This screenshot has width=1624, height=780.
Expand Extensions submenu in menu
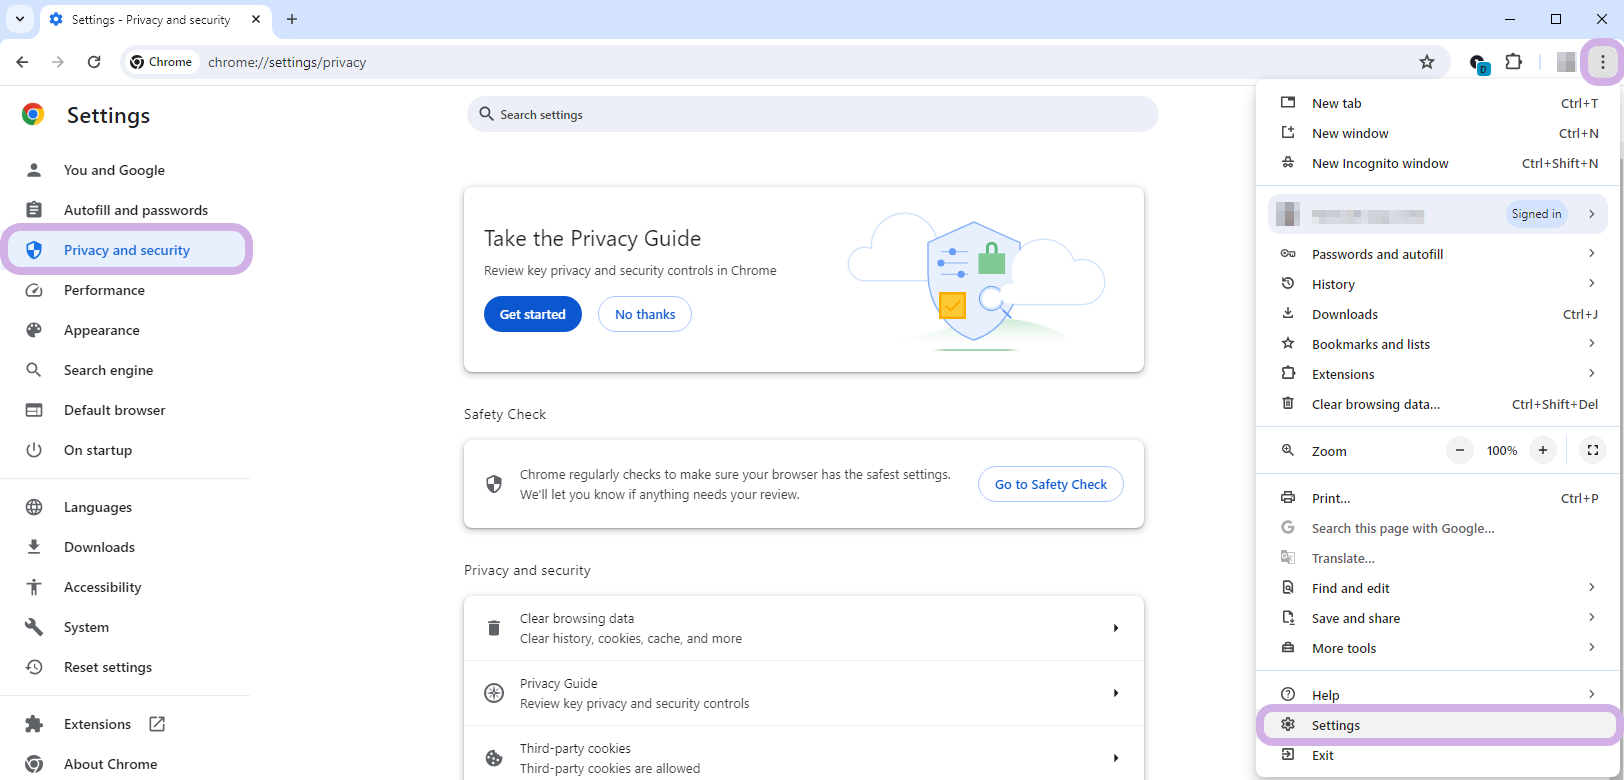point(1438,374)
